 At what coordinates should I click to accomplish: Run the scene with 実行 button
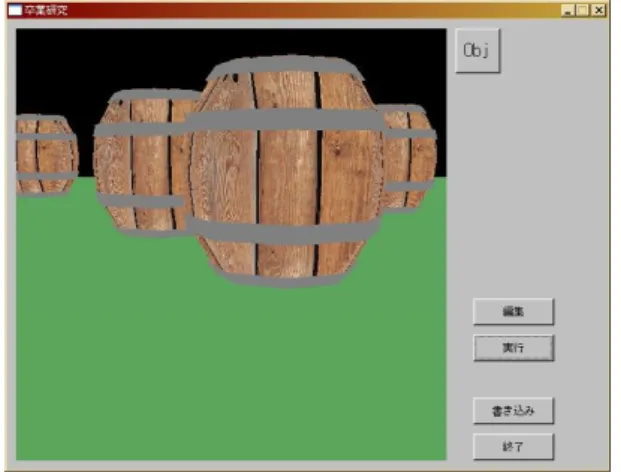coord(513,348)
